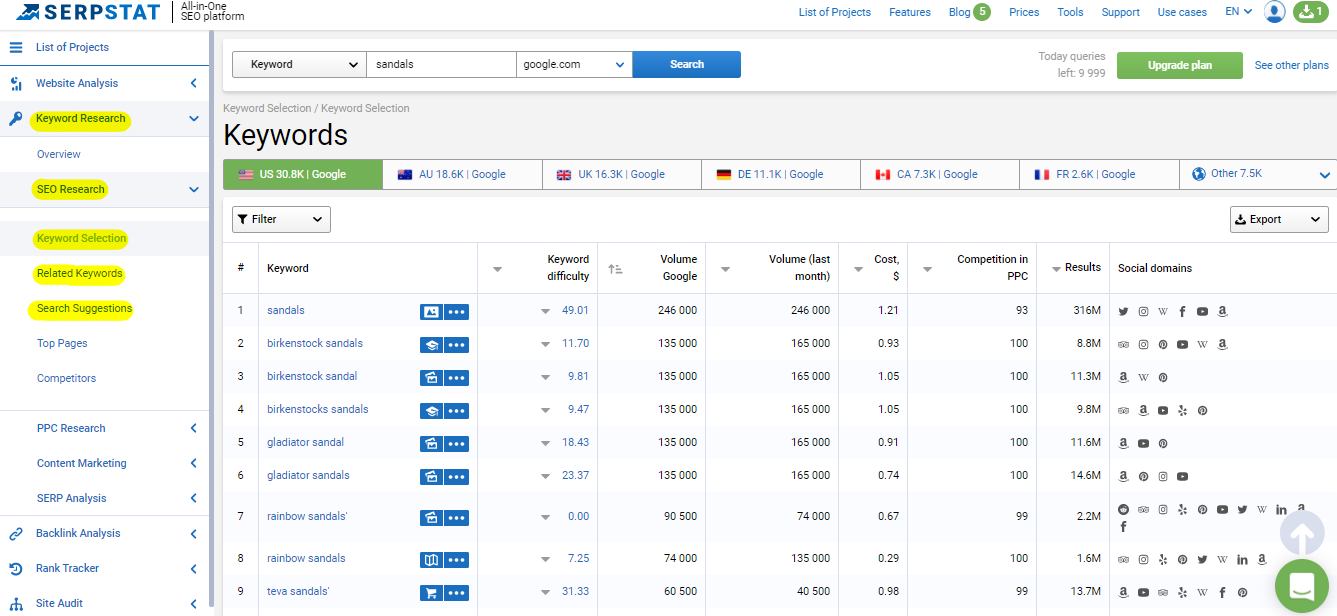This screenshot has height=616, width=1337.
Task: Click Facebook icon in the sandals row
Action: pos(1182,311)
